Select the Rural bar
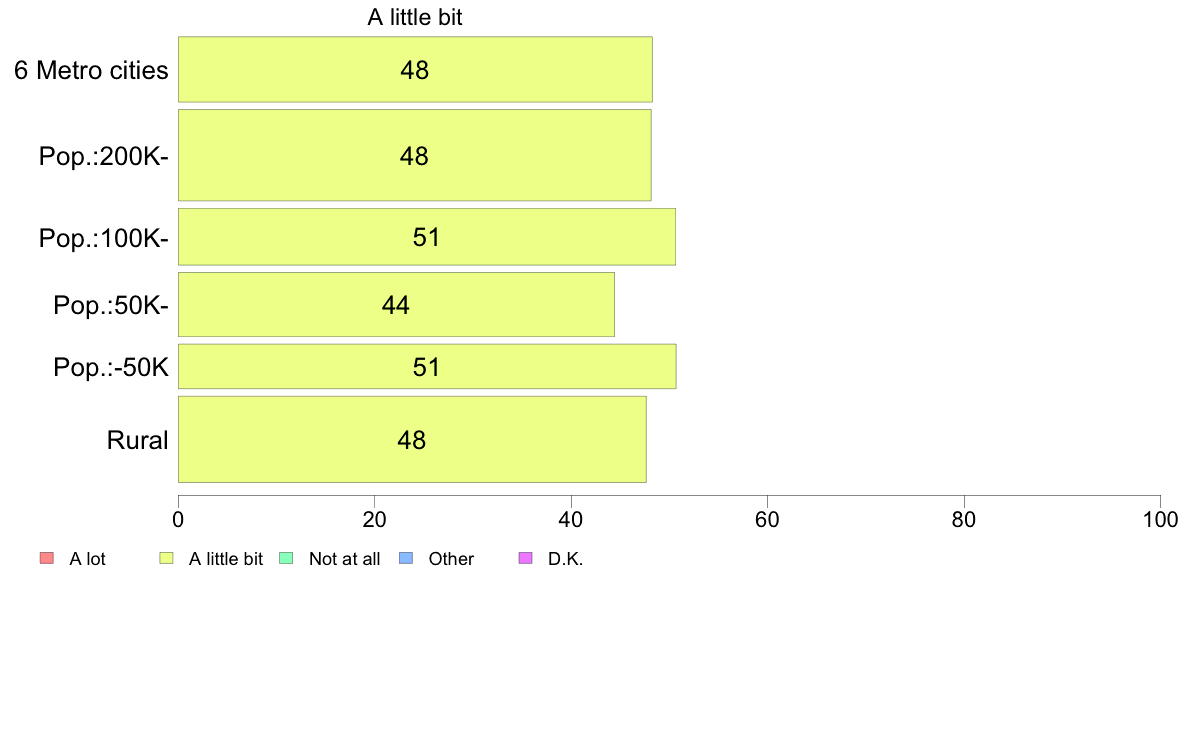 pyautogui.click(x=412, y=440)
